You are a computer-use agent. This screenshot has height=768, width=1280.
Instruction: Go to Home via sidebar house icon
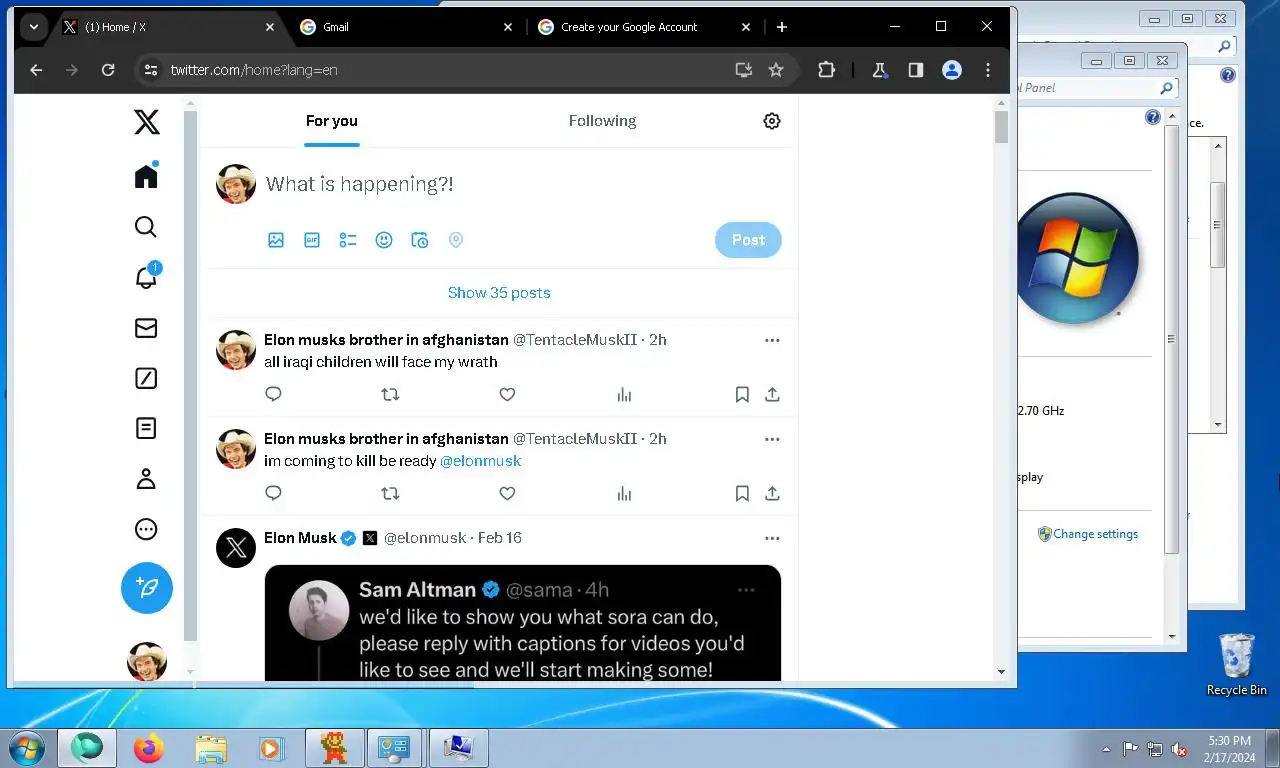click(146, 175)
